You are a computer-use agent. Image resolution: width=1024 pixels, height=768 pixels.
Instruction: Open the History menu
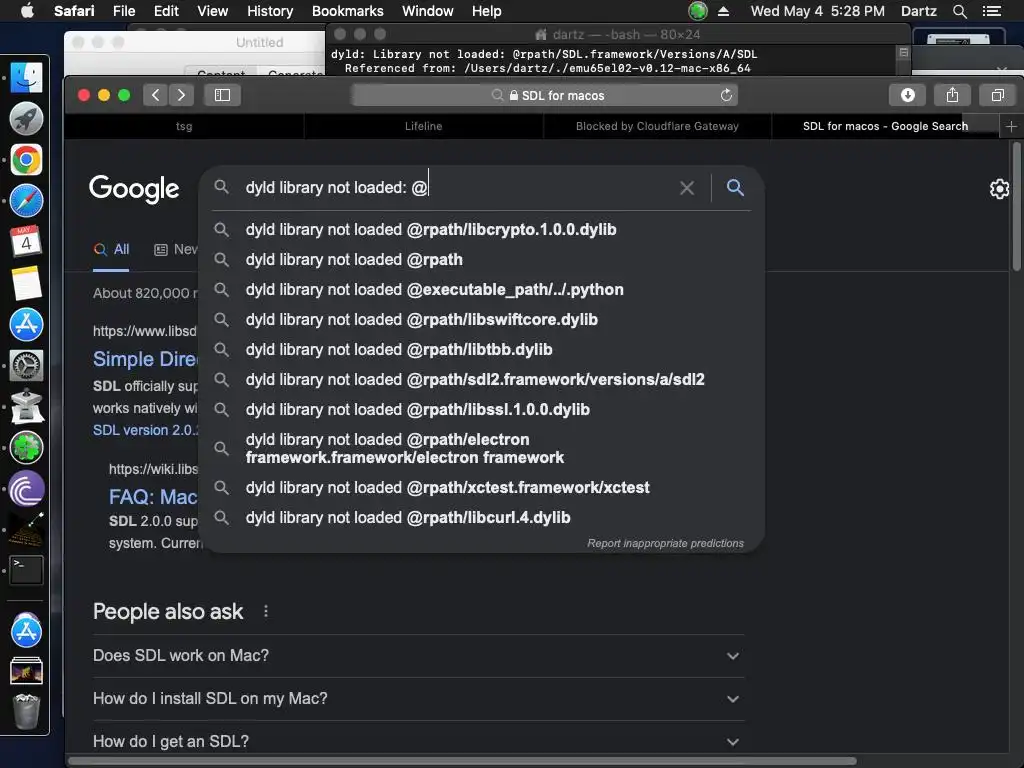coord(270,11)
